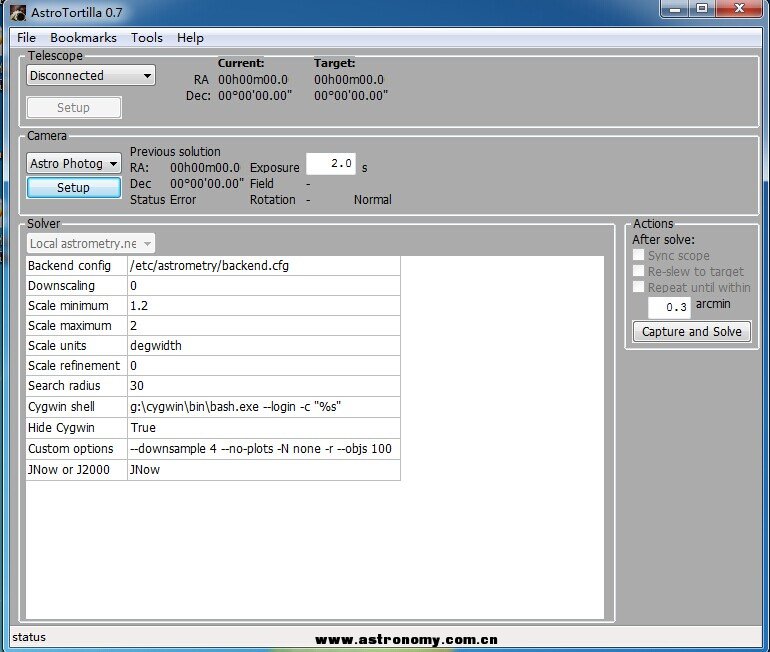Click the Scale units label cell
The width and height of the screenshot is (770, 652).
[x=76, y=346]
